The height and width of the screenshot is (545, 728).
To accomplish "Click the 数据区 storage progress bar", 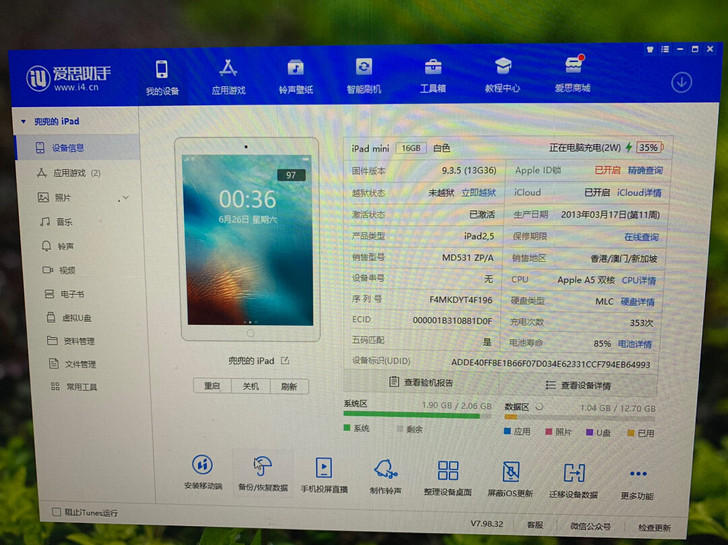I will point(579,418).
